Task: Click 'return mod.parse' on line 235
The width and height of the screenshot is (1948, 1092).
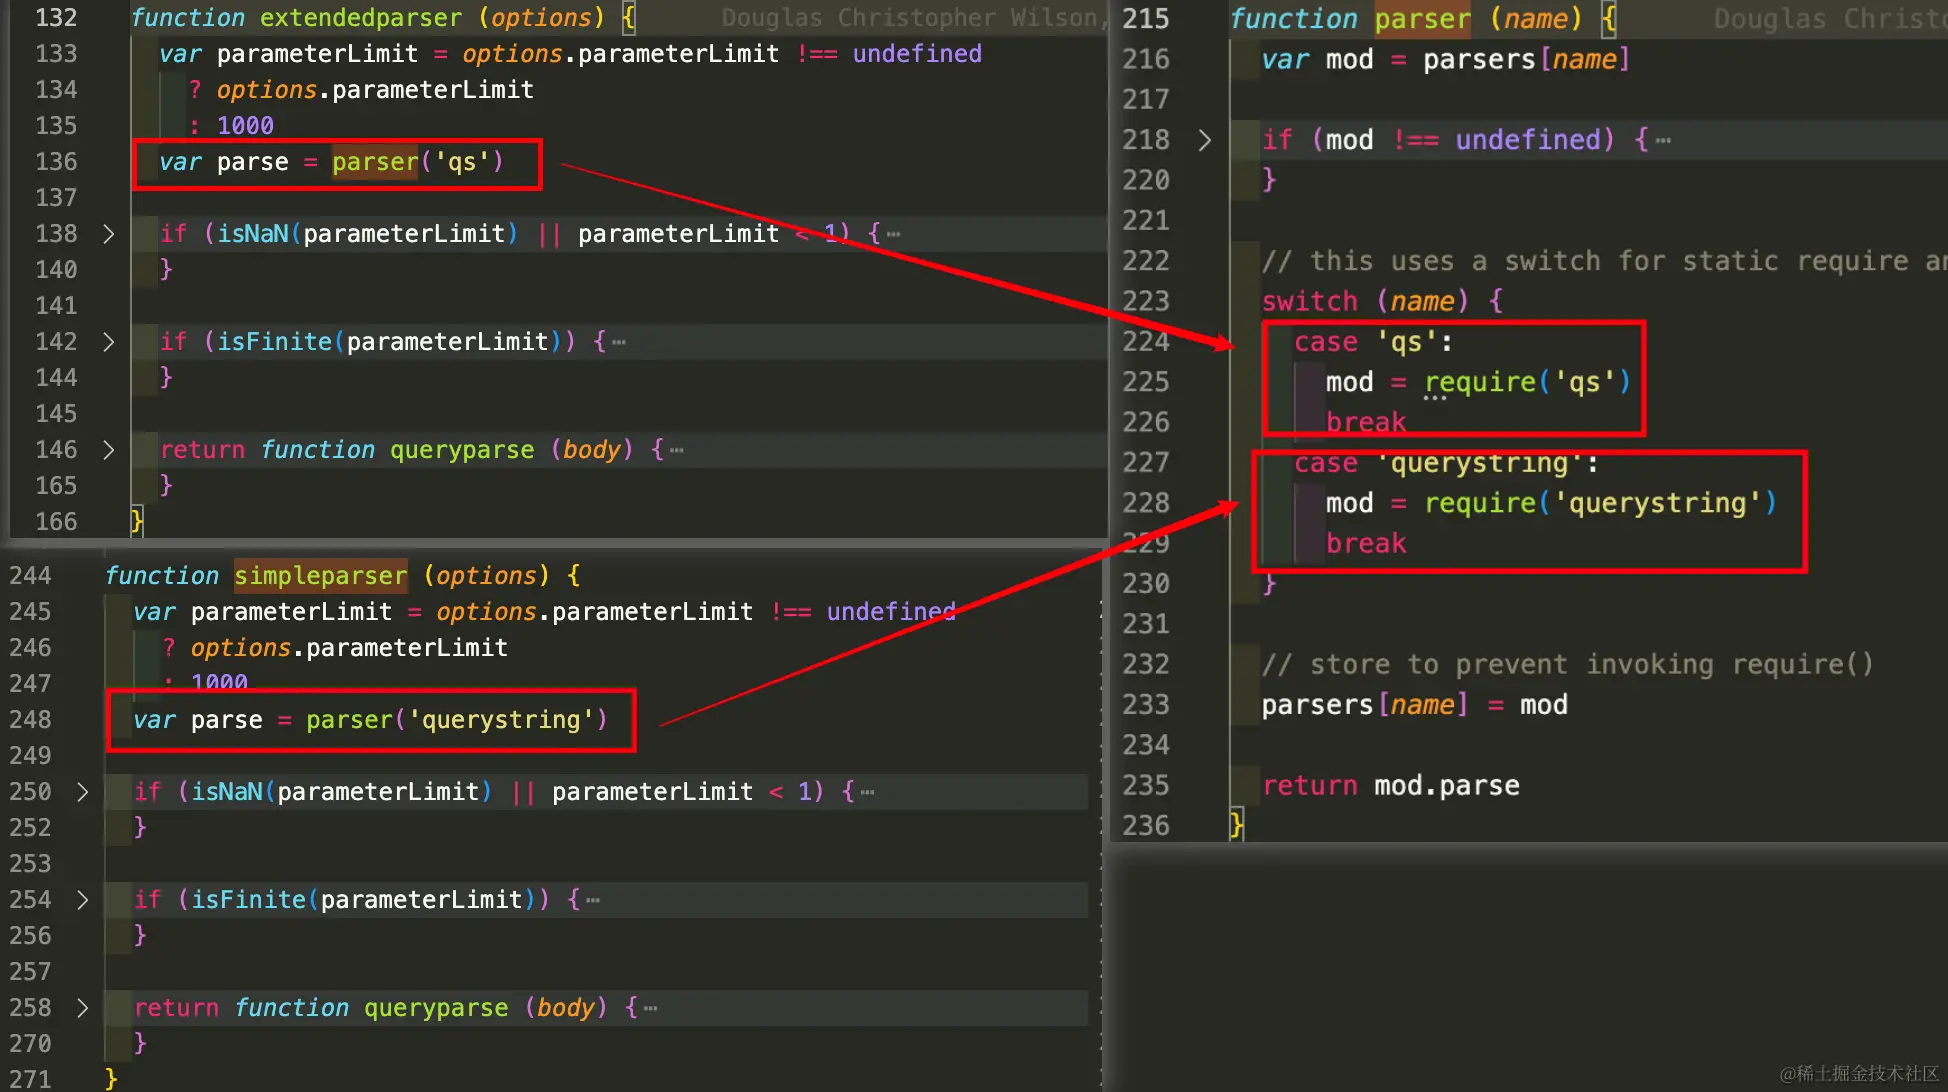Action: coord(1390,786)
